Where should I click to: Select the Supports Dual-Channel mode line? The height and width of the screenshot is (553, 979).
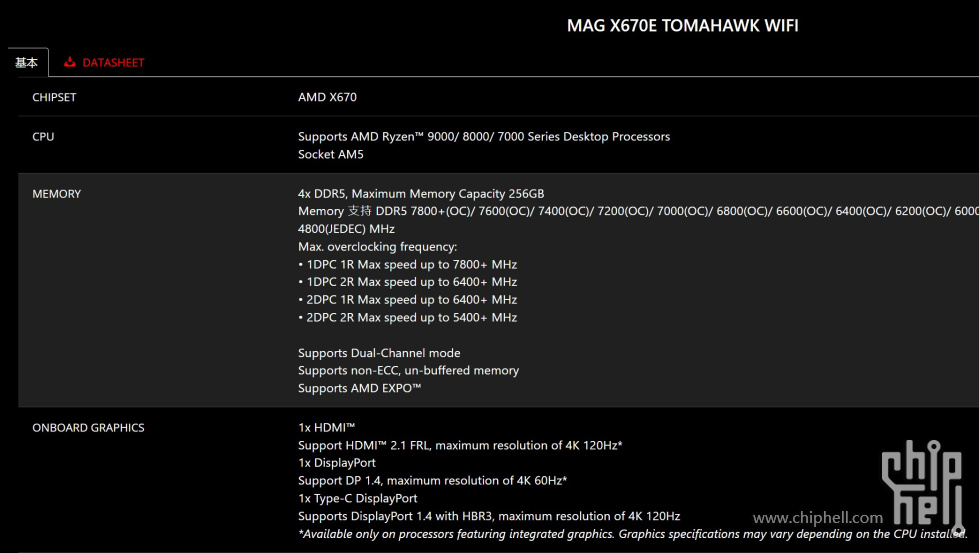[379, 353]
